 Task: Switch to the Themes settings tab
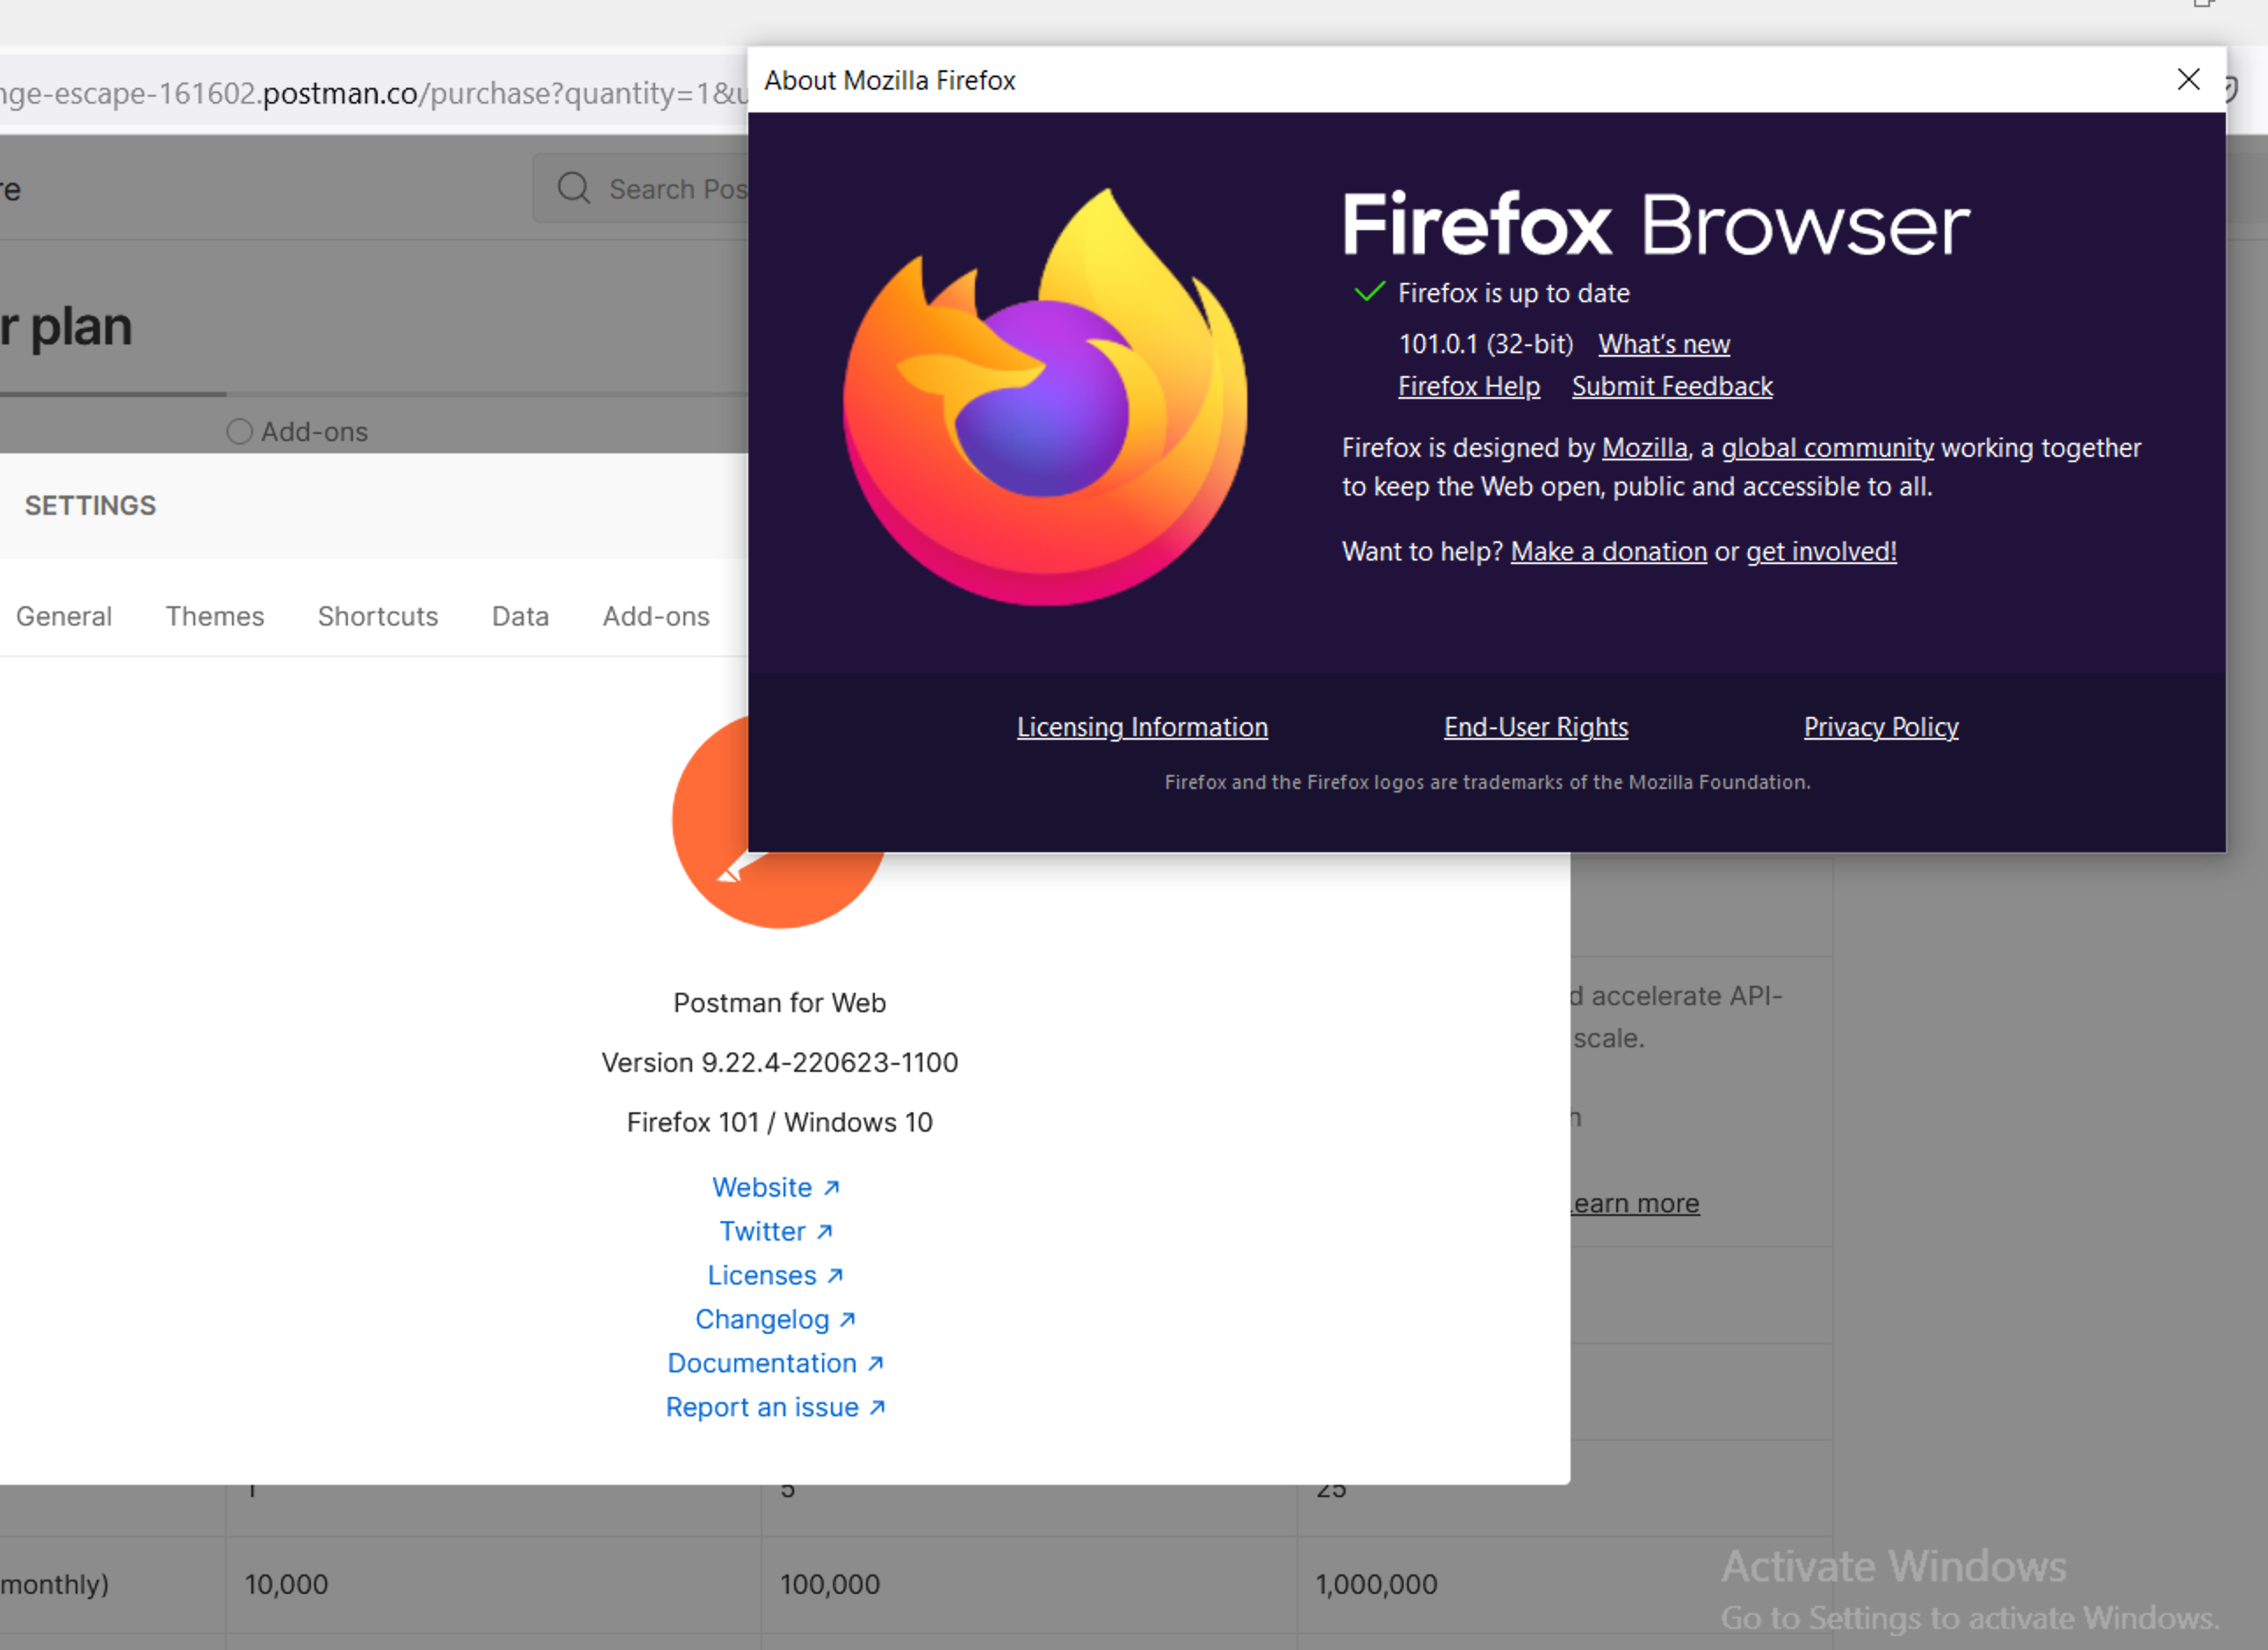click(x=214, y=616)
